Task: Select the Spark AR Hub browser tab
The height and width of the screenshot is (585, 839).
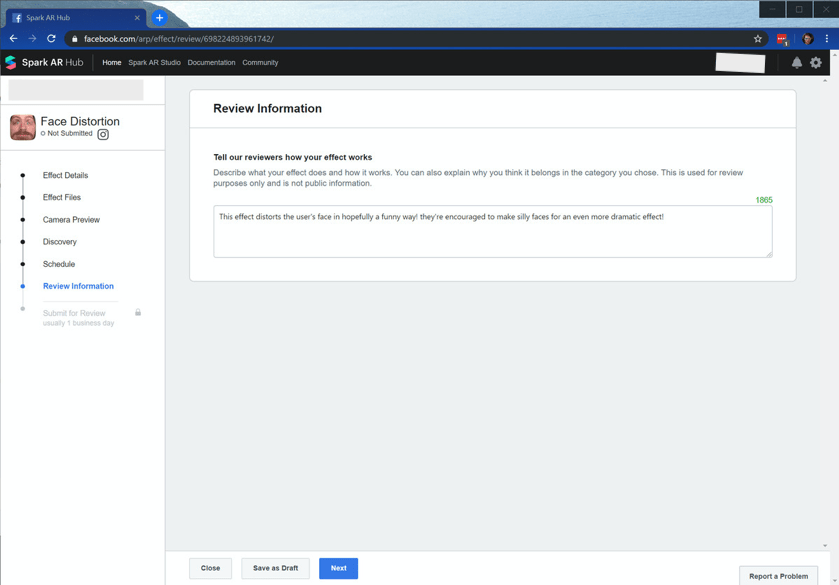Action: coord(75,18)
